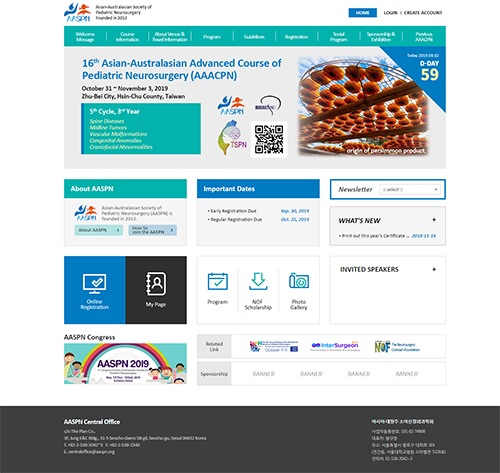Open the Guidelines menu item
Viewport: 500px width, 473px height.
254,37
